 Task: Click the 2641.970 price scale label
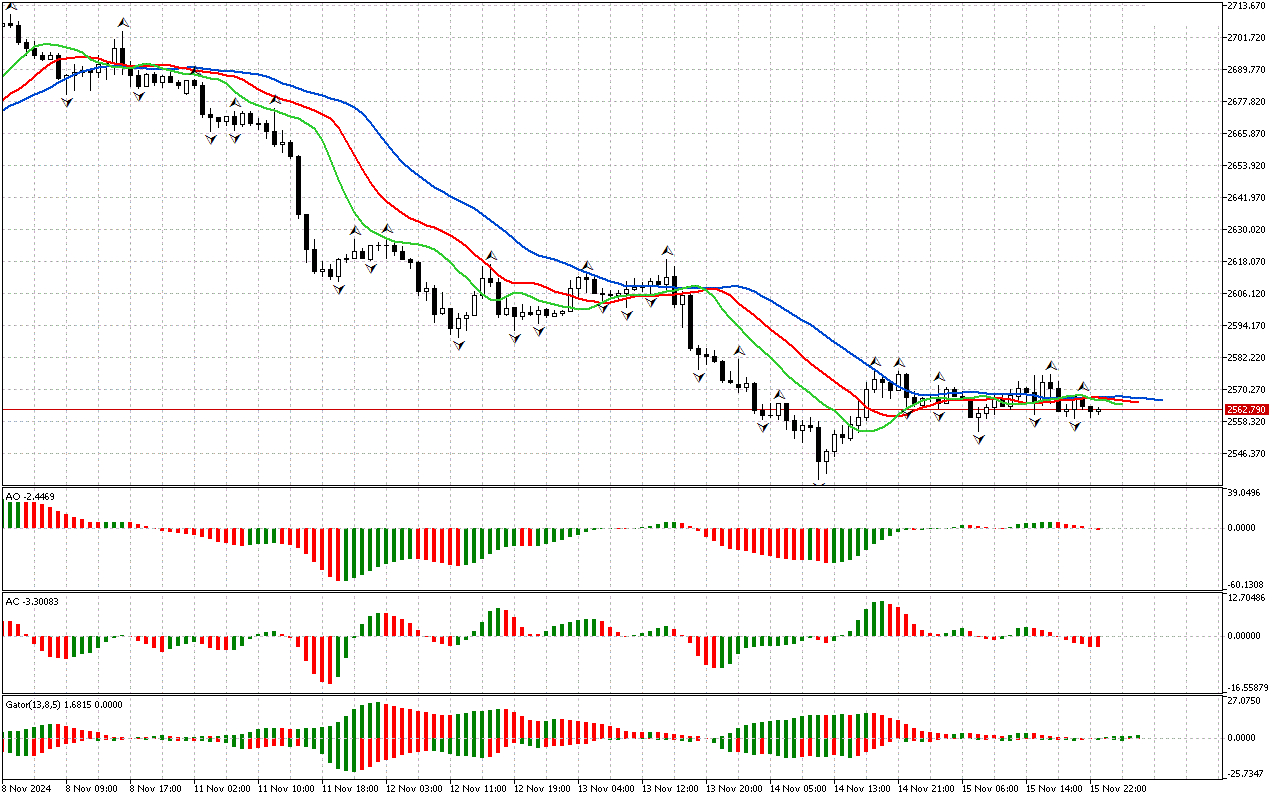(1247, 198)
